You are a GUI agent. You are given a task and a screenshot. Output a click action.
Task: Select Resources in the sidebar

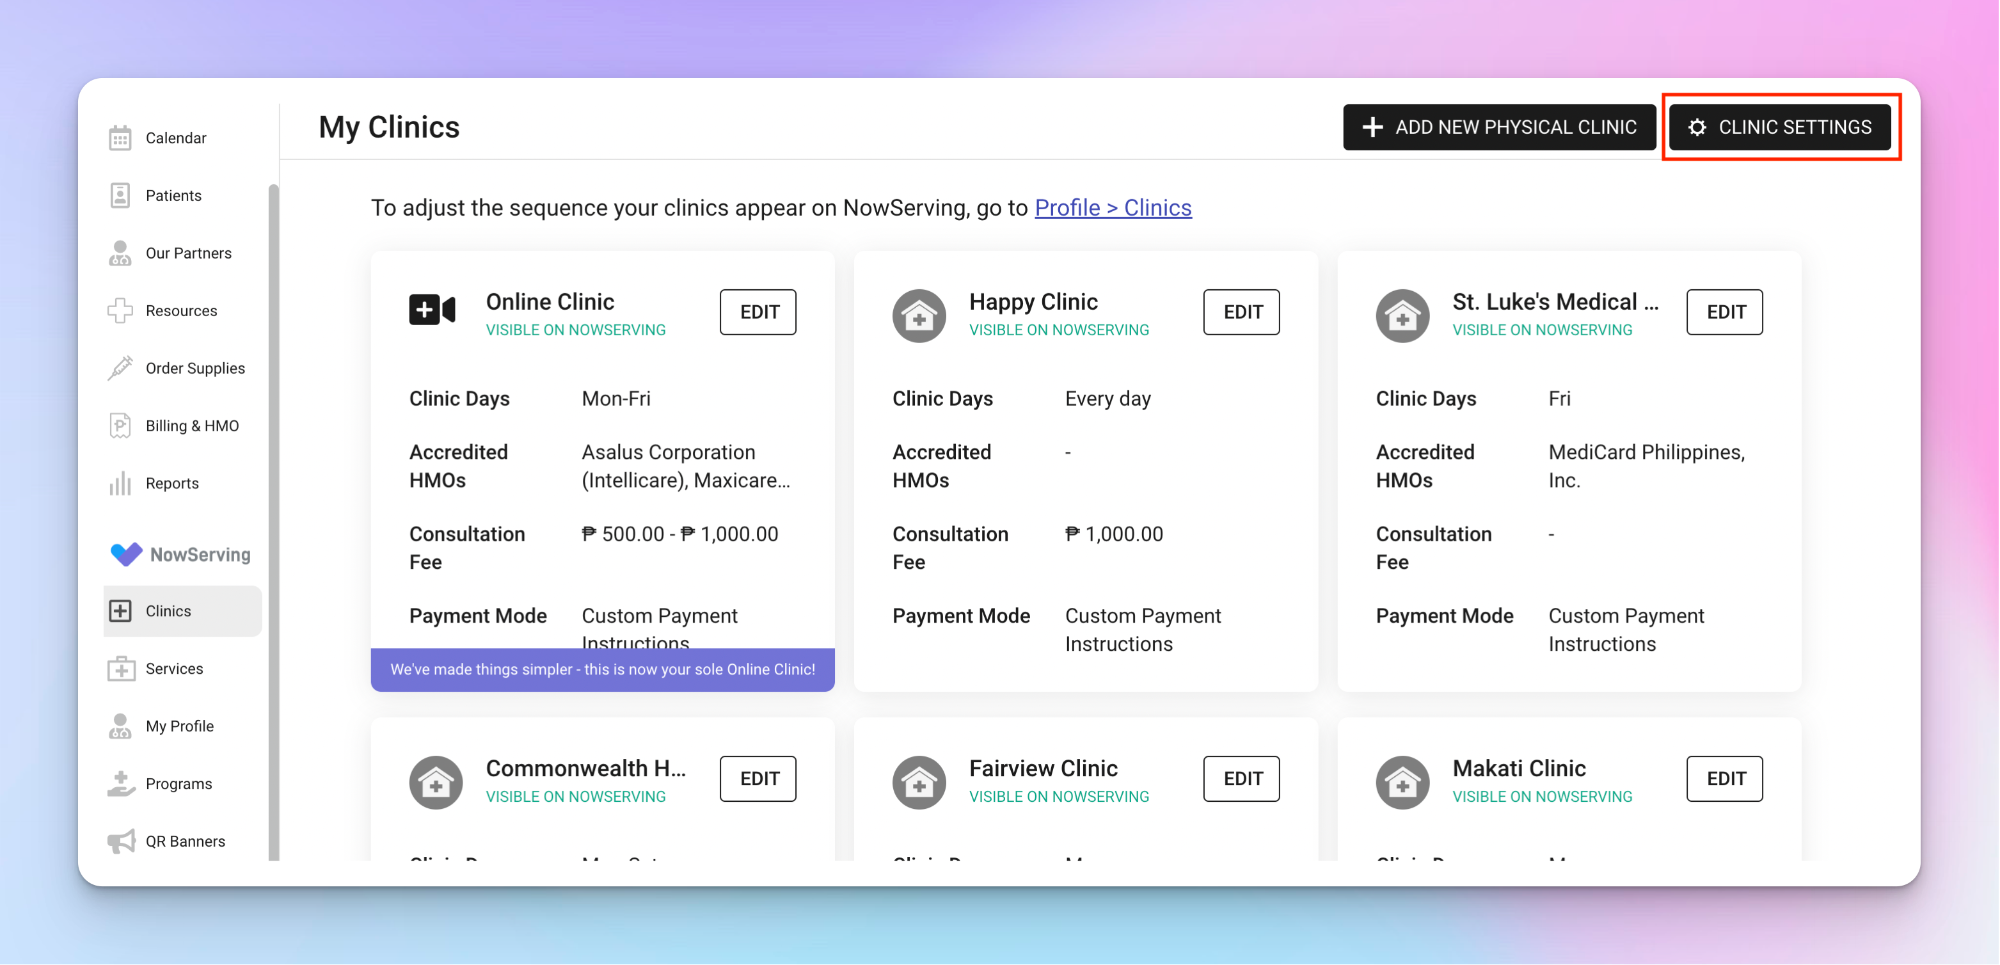pos(181,311)
